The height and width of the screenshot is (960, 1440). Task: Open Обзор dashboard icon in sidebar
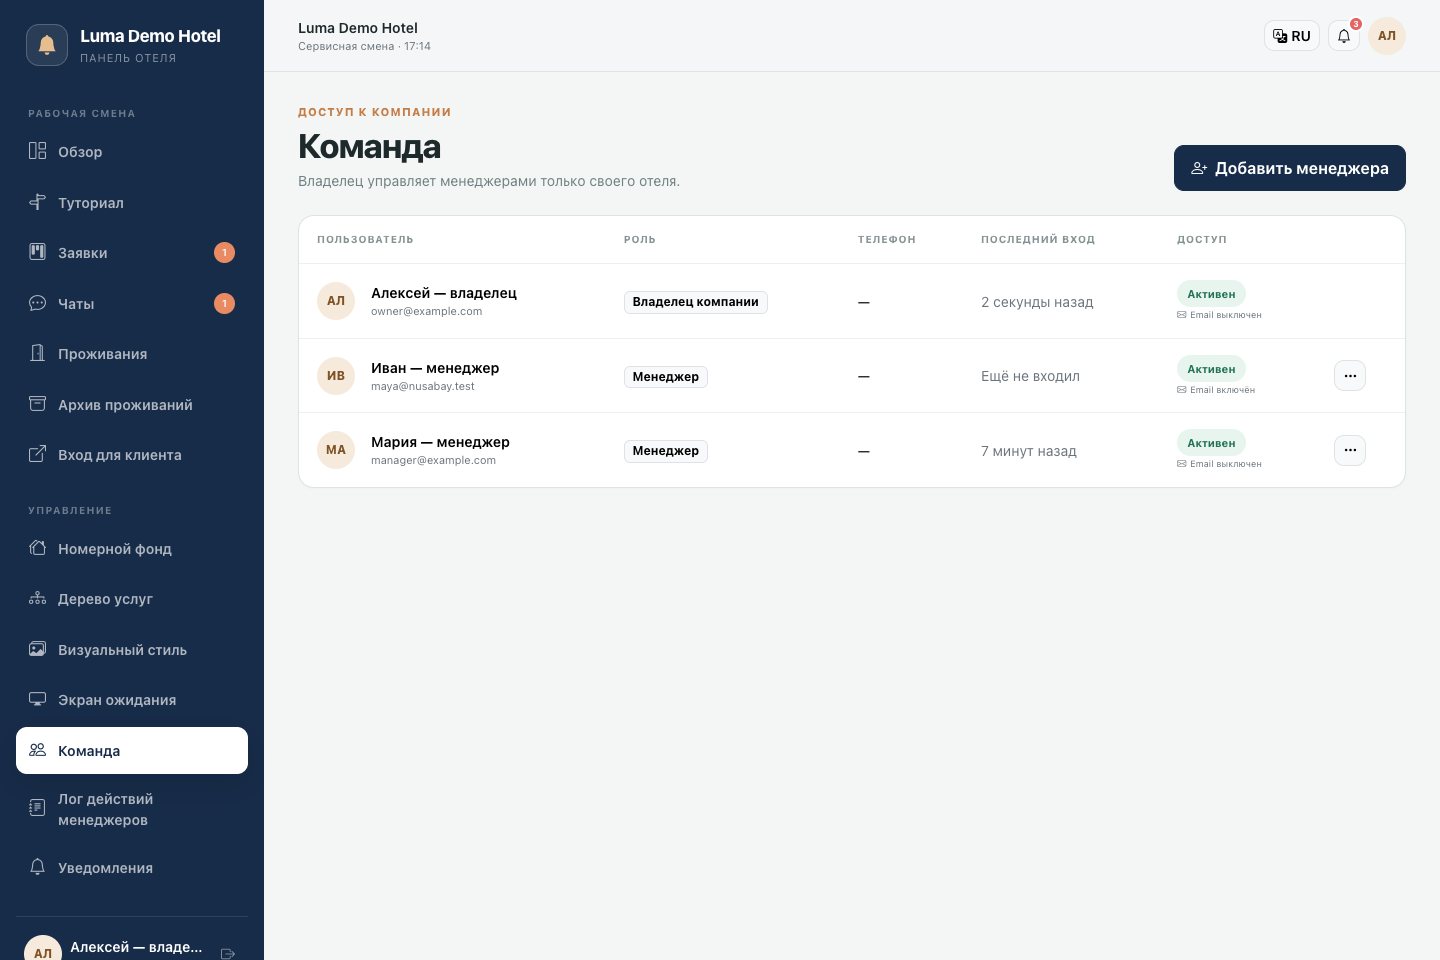click(37, 151)
